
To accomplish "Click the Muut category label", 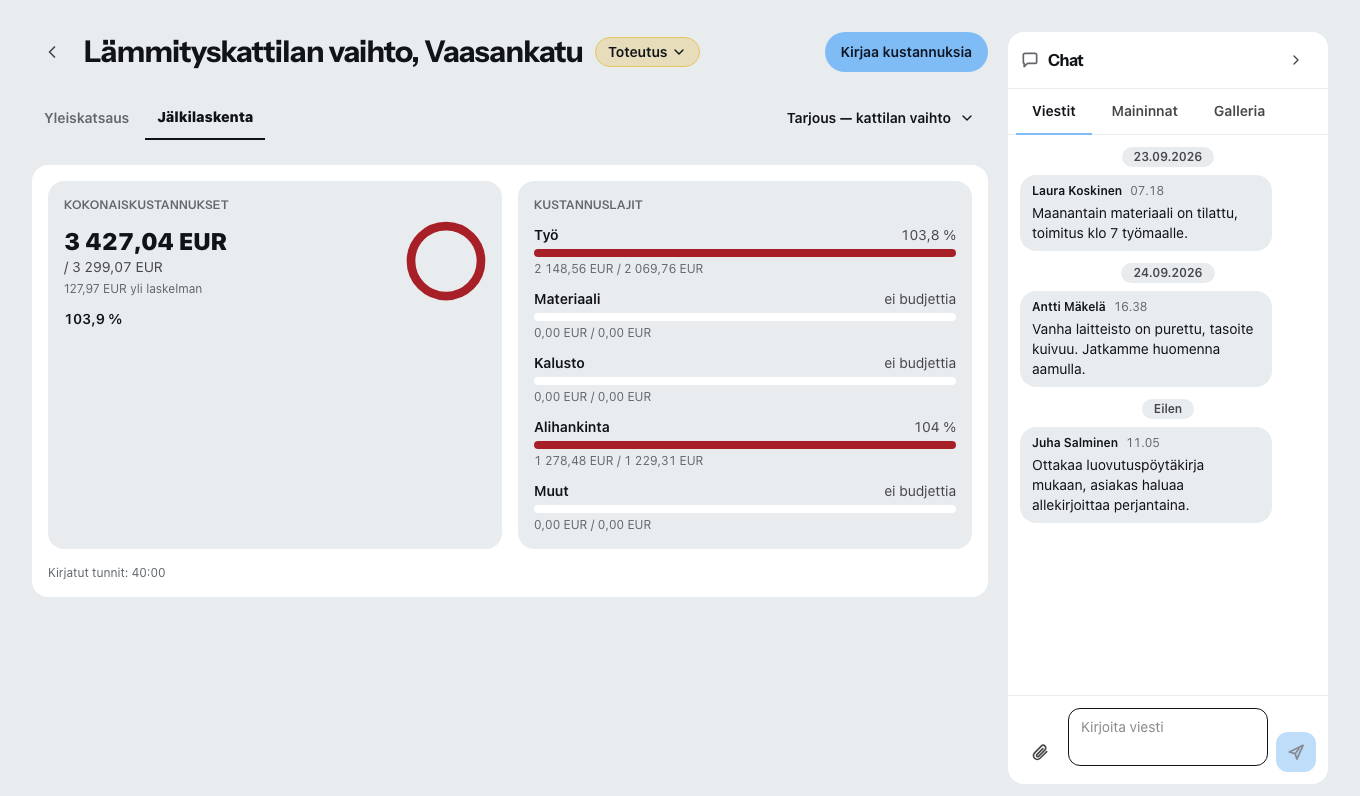I will 551,491.
